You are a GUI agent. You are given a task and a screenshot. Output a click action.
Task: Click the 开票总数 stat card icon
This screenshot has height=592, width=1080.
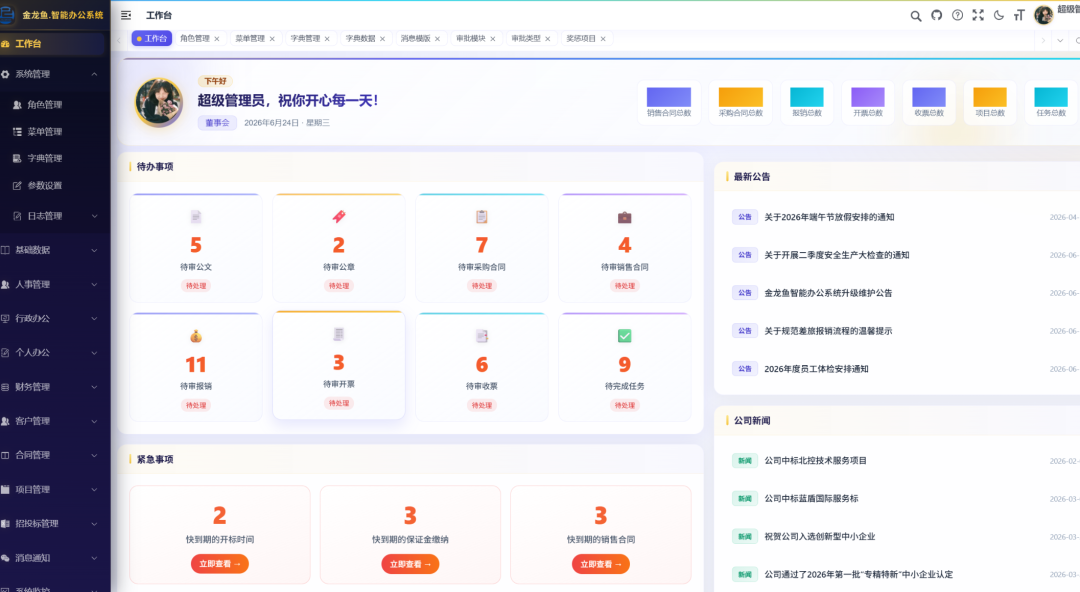868,97
